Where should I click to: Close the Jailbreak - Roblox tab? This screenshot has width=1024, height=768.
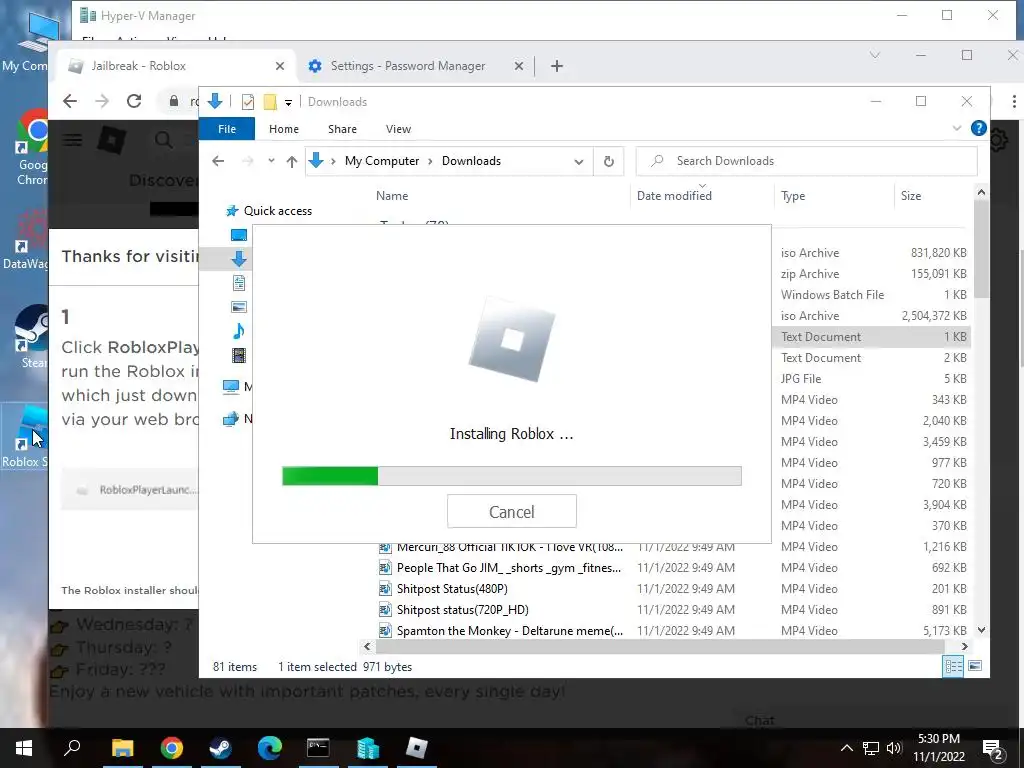click(x=280, y=66)
